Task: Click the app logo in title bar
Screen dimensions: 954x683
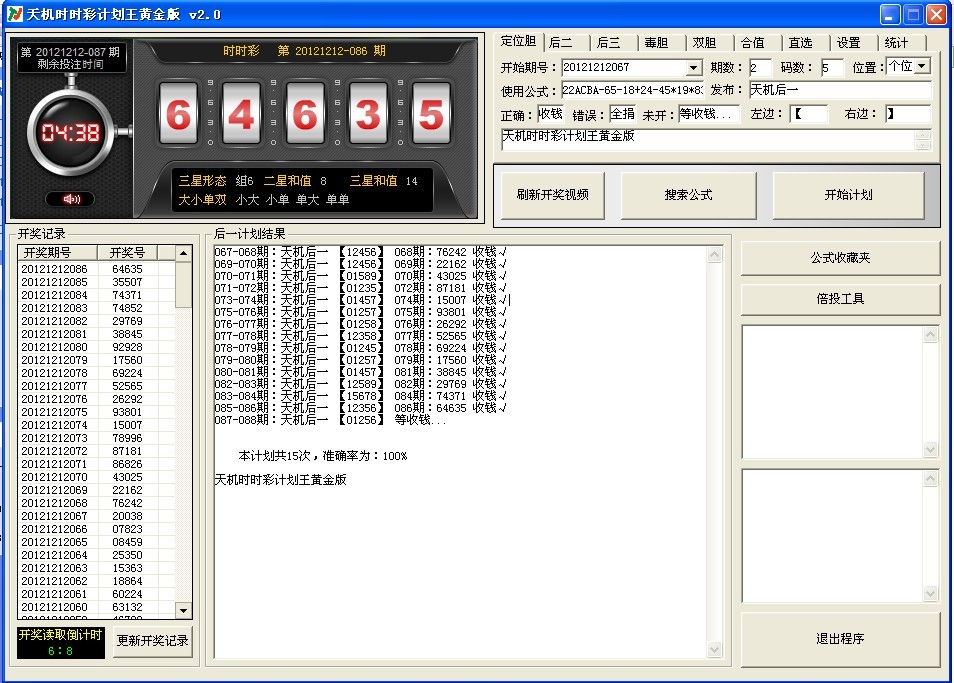Action: coord(15,14)
